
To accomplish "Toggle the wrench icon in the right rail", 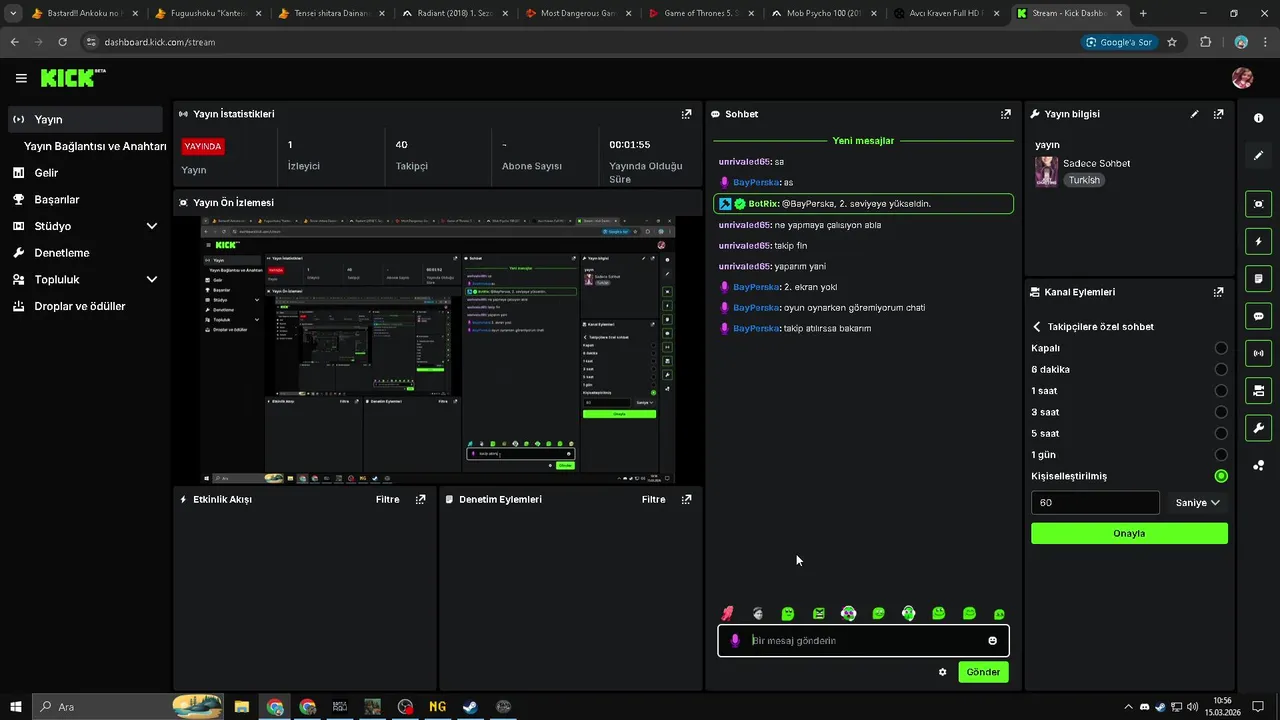I will (x=1258, y=428).
